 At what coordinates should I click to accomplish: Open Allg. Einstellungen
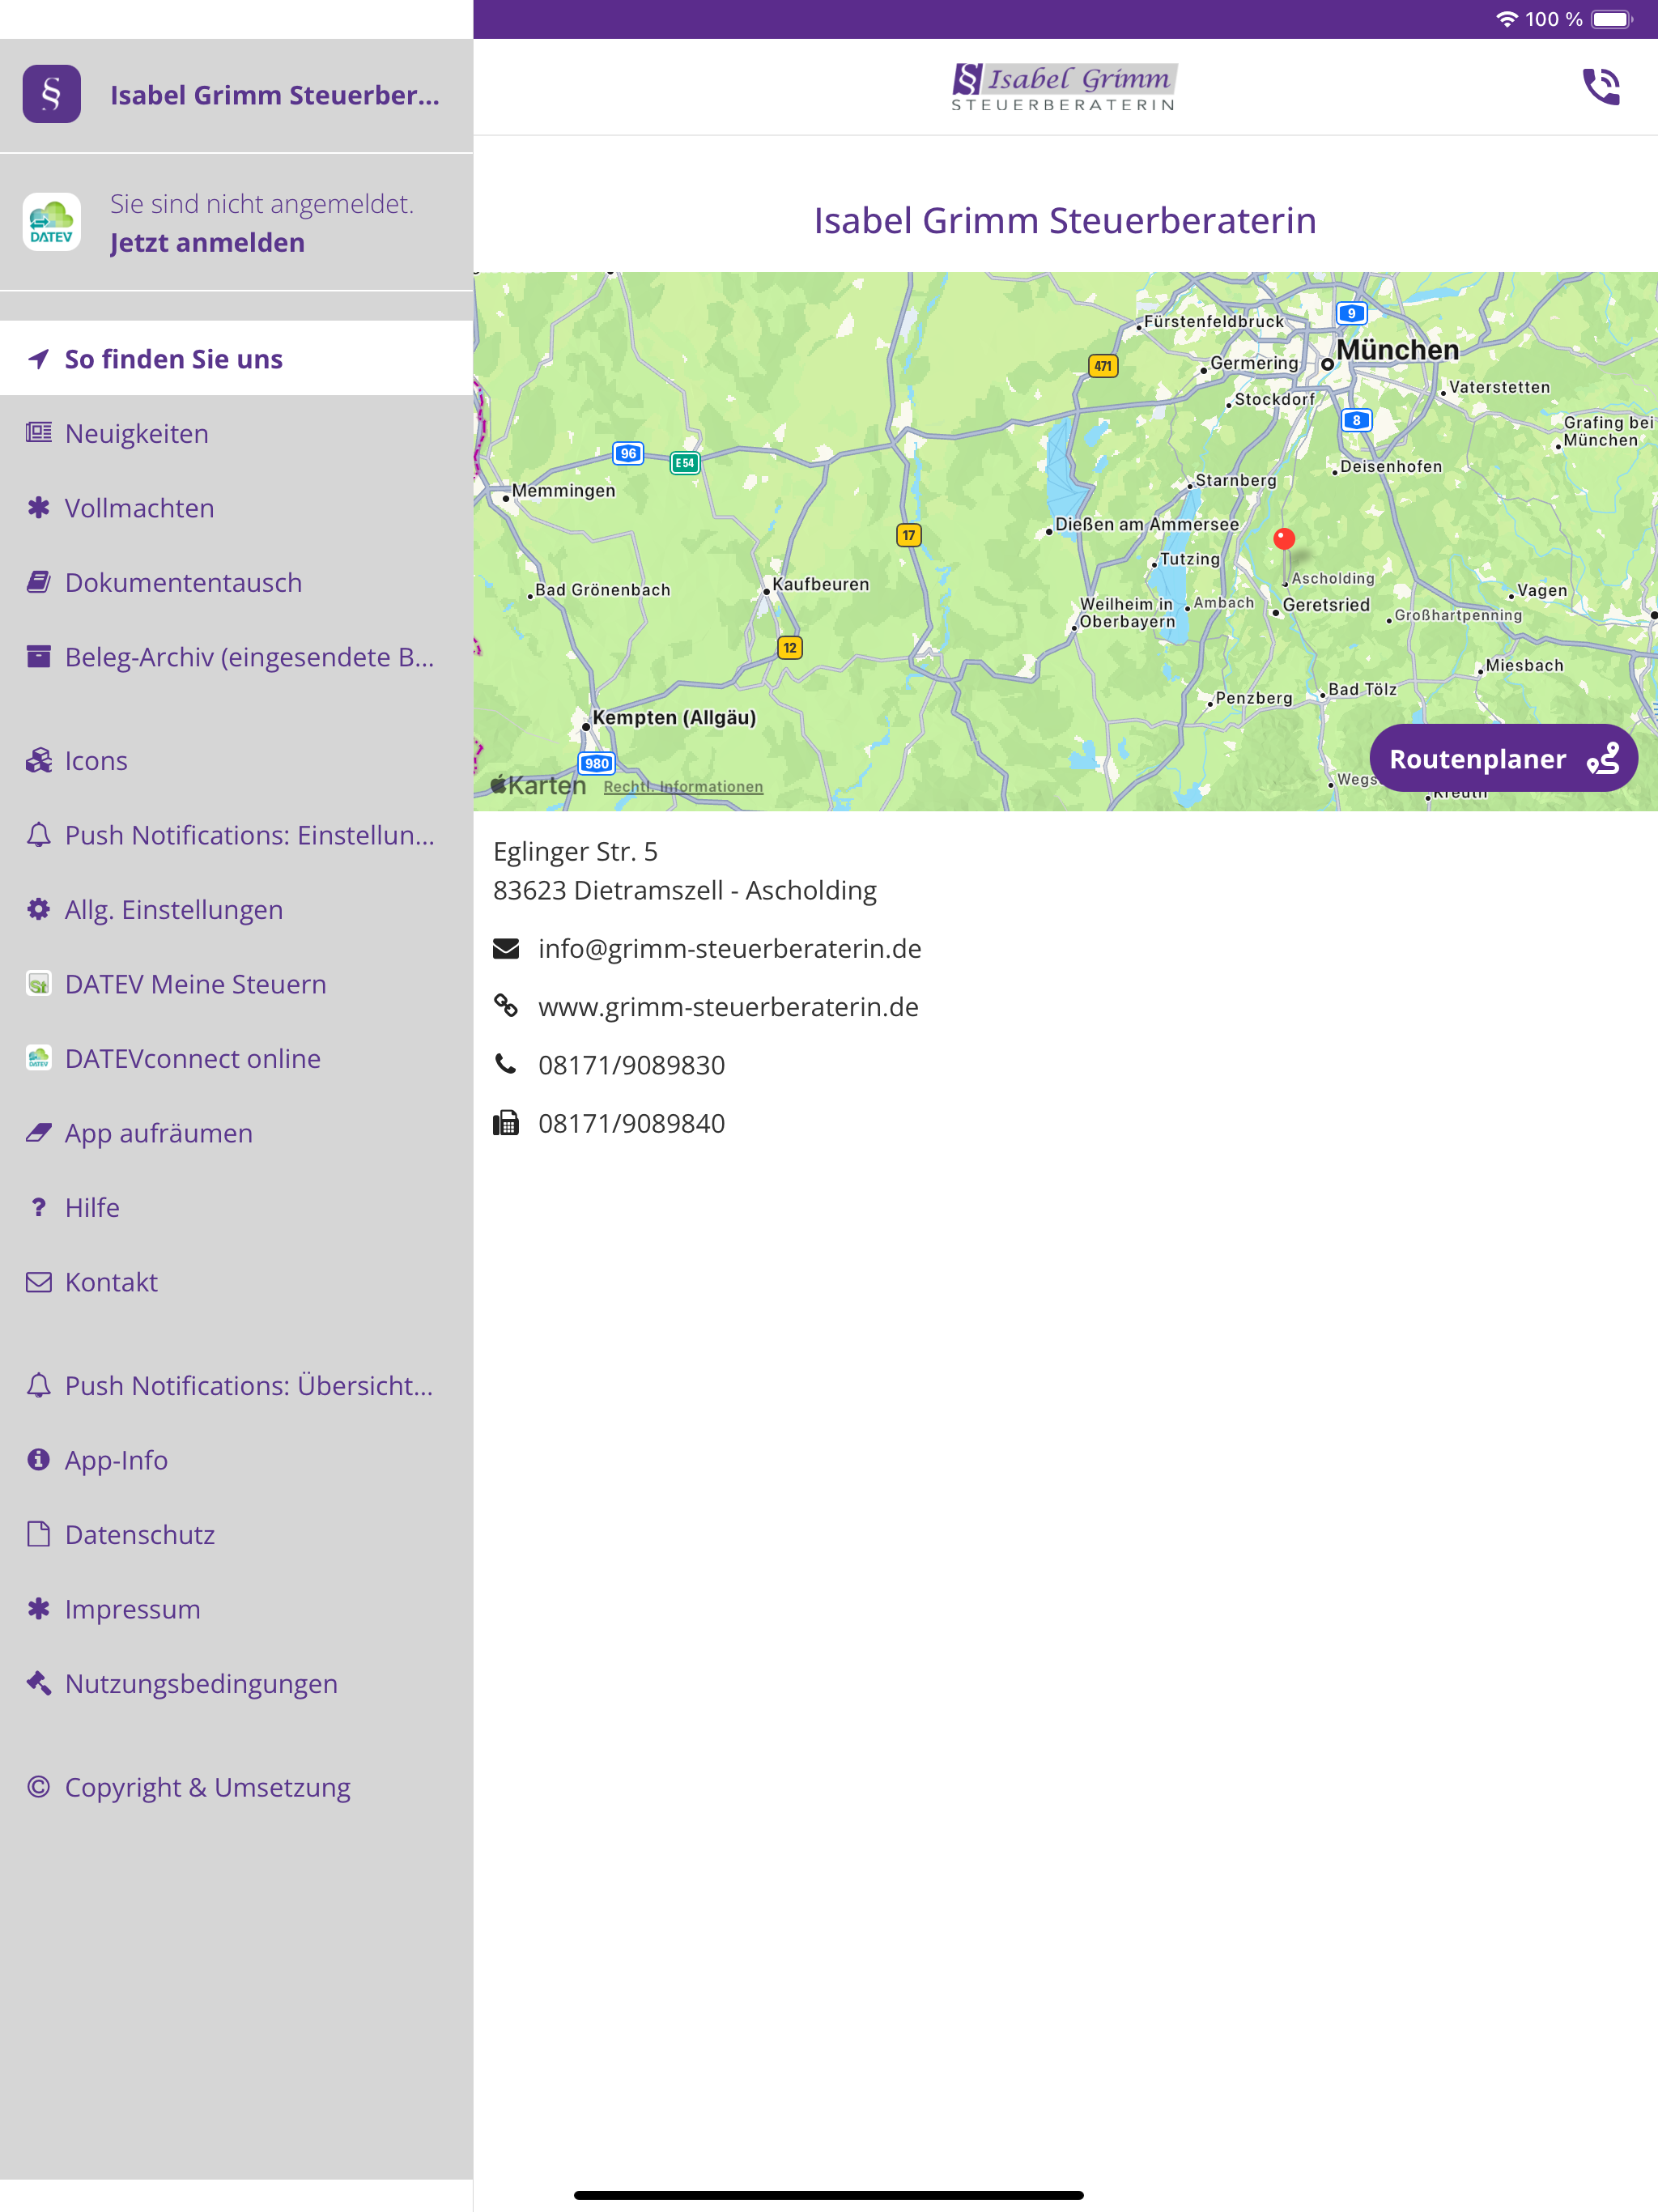[237, 910]
